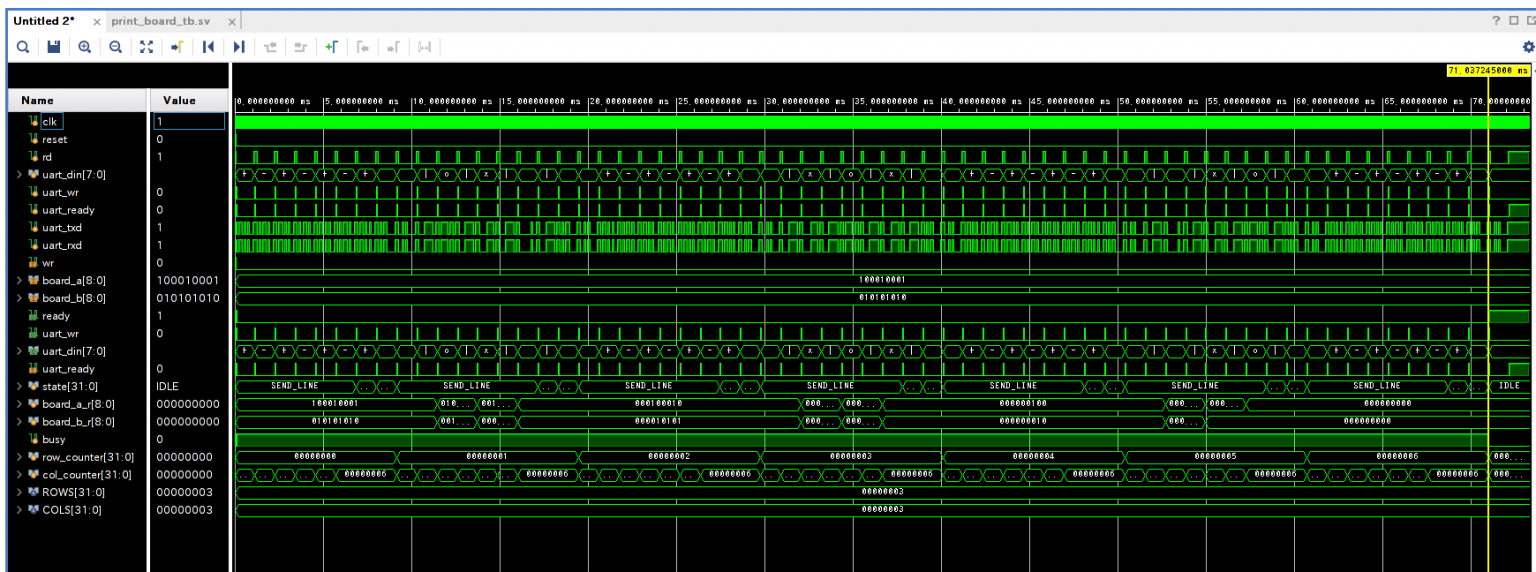Jump to the end time of simulation
This screenshot has width=1536, height=572.
pos(238,46)
